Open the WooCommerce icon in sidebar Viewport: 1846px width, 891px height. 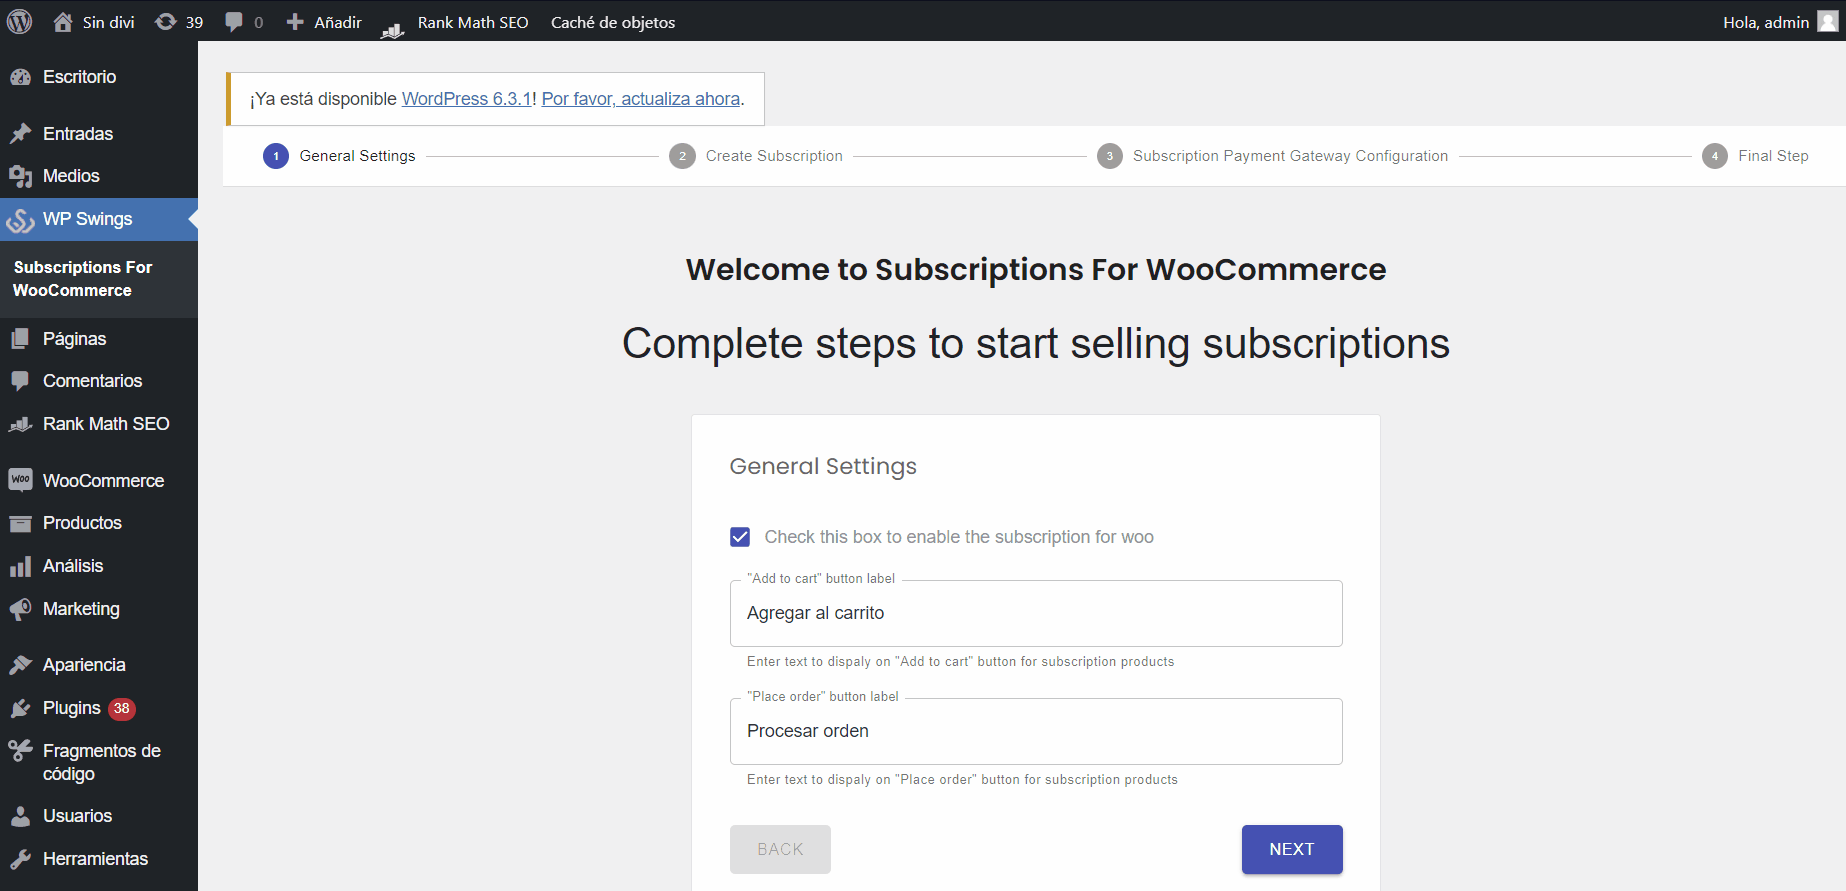[20, 480]
